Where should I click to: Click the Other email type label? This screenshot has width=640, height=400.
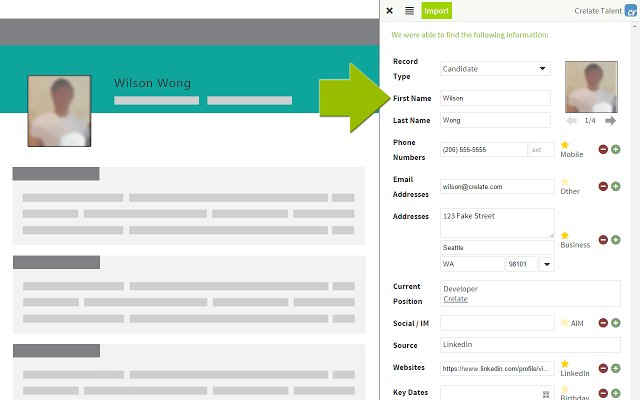[x=570, y=191]
